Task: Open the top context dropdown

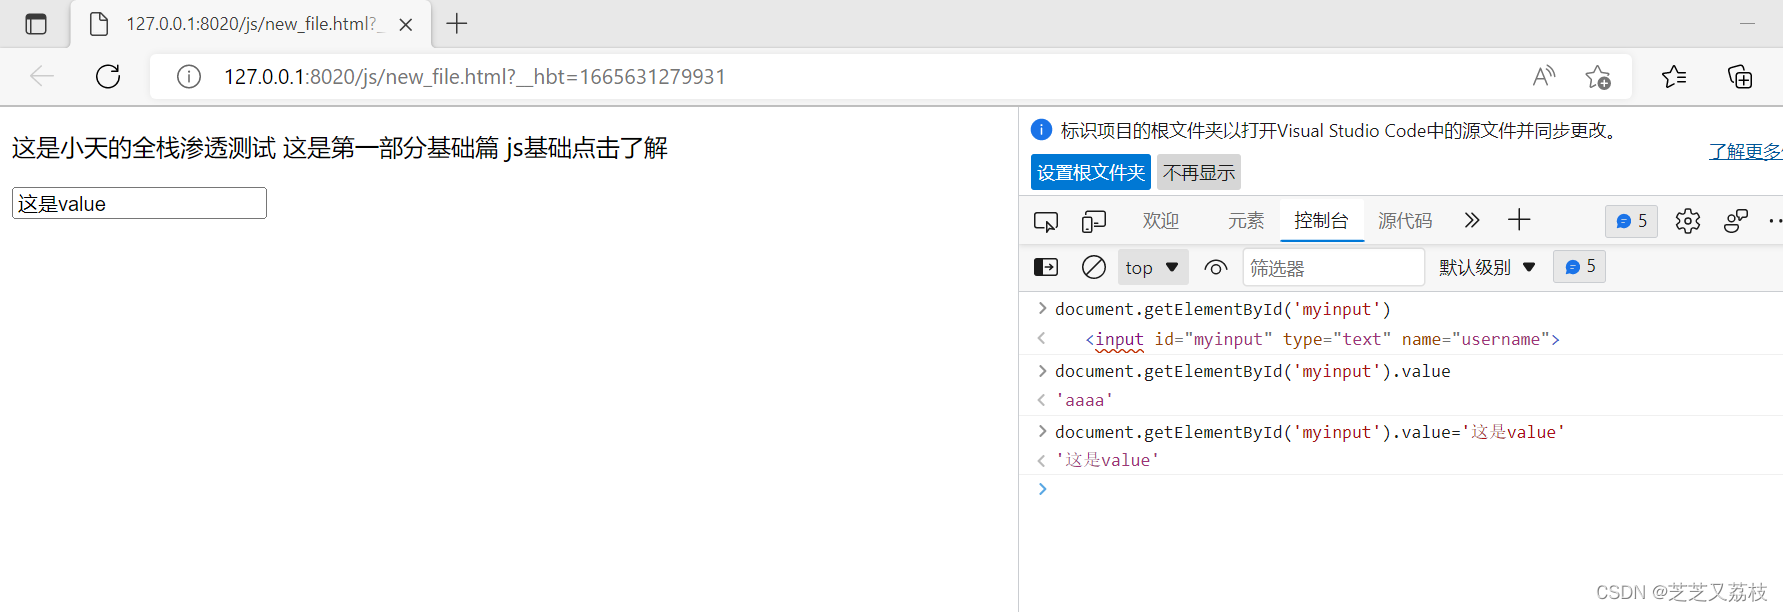Action: [1152, 267]
